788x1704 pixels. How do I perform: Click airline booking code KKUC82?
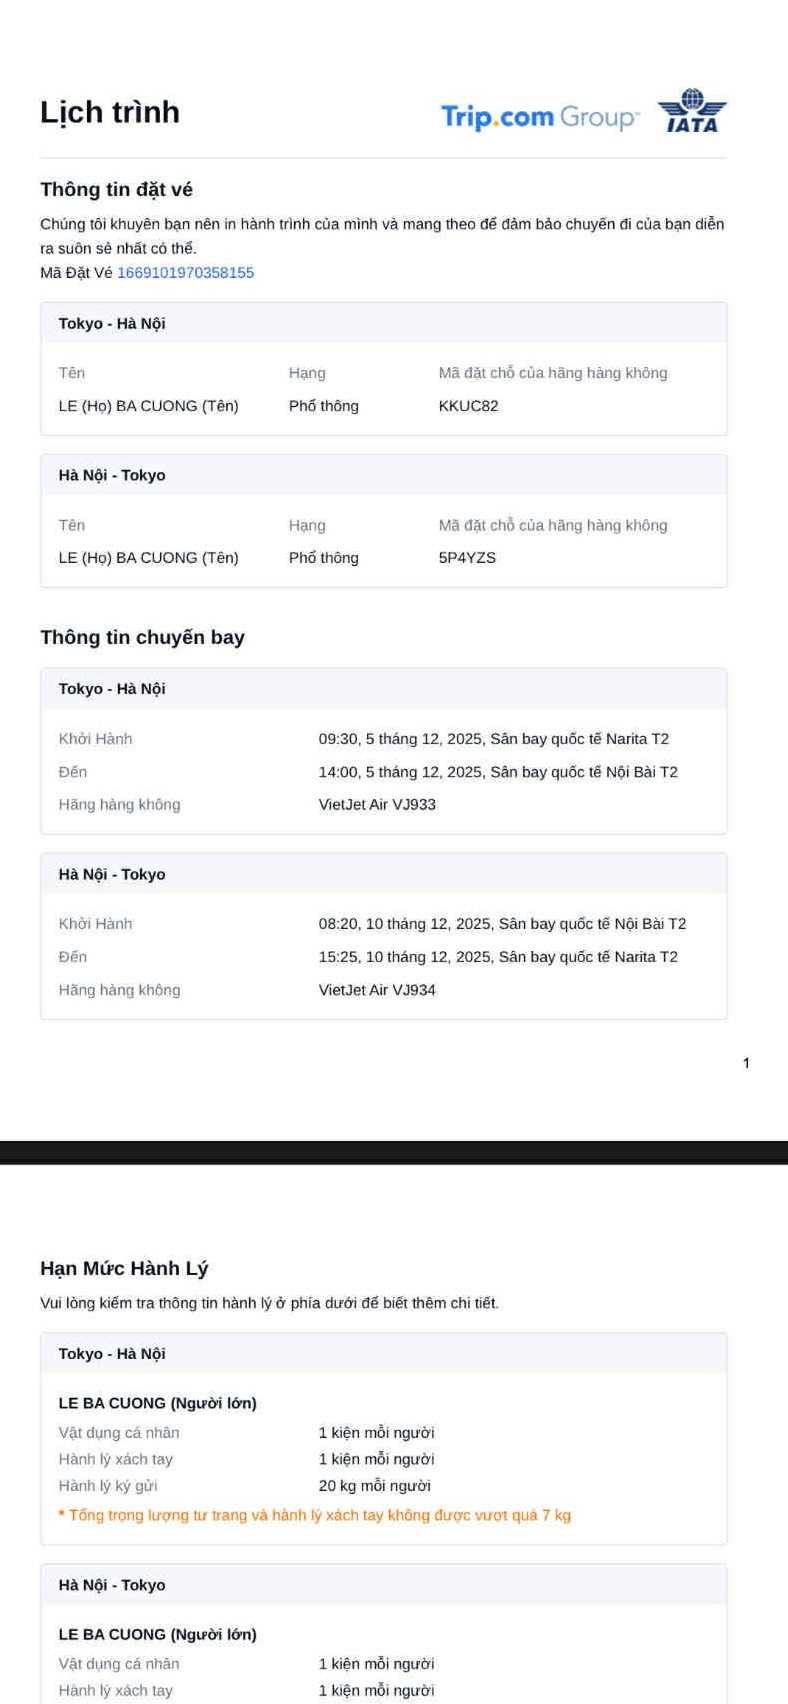pyautogui.click(x=468, y=406)
